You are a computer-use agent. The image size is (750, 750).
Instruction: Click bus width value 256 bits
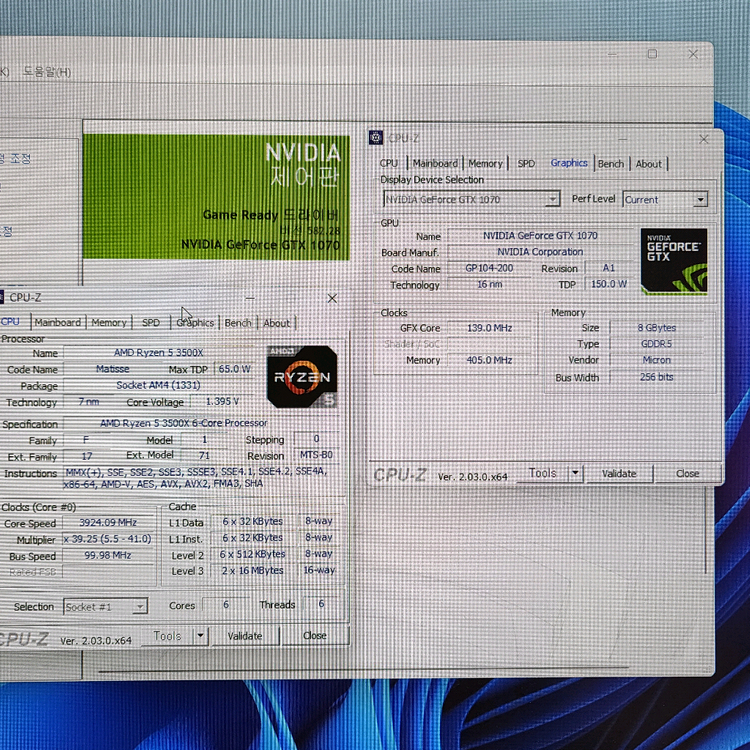click(x=656, y=377)
